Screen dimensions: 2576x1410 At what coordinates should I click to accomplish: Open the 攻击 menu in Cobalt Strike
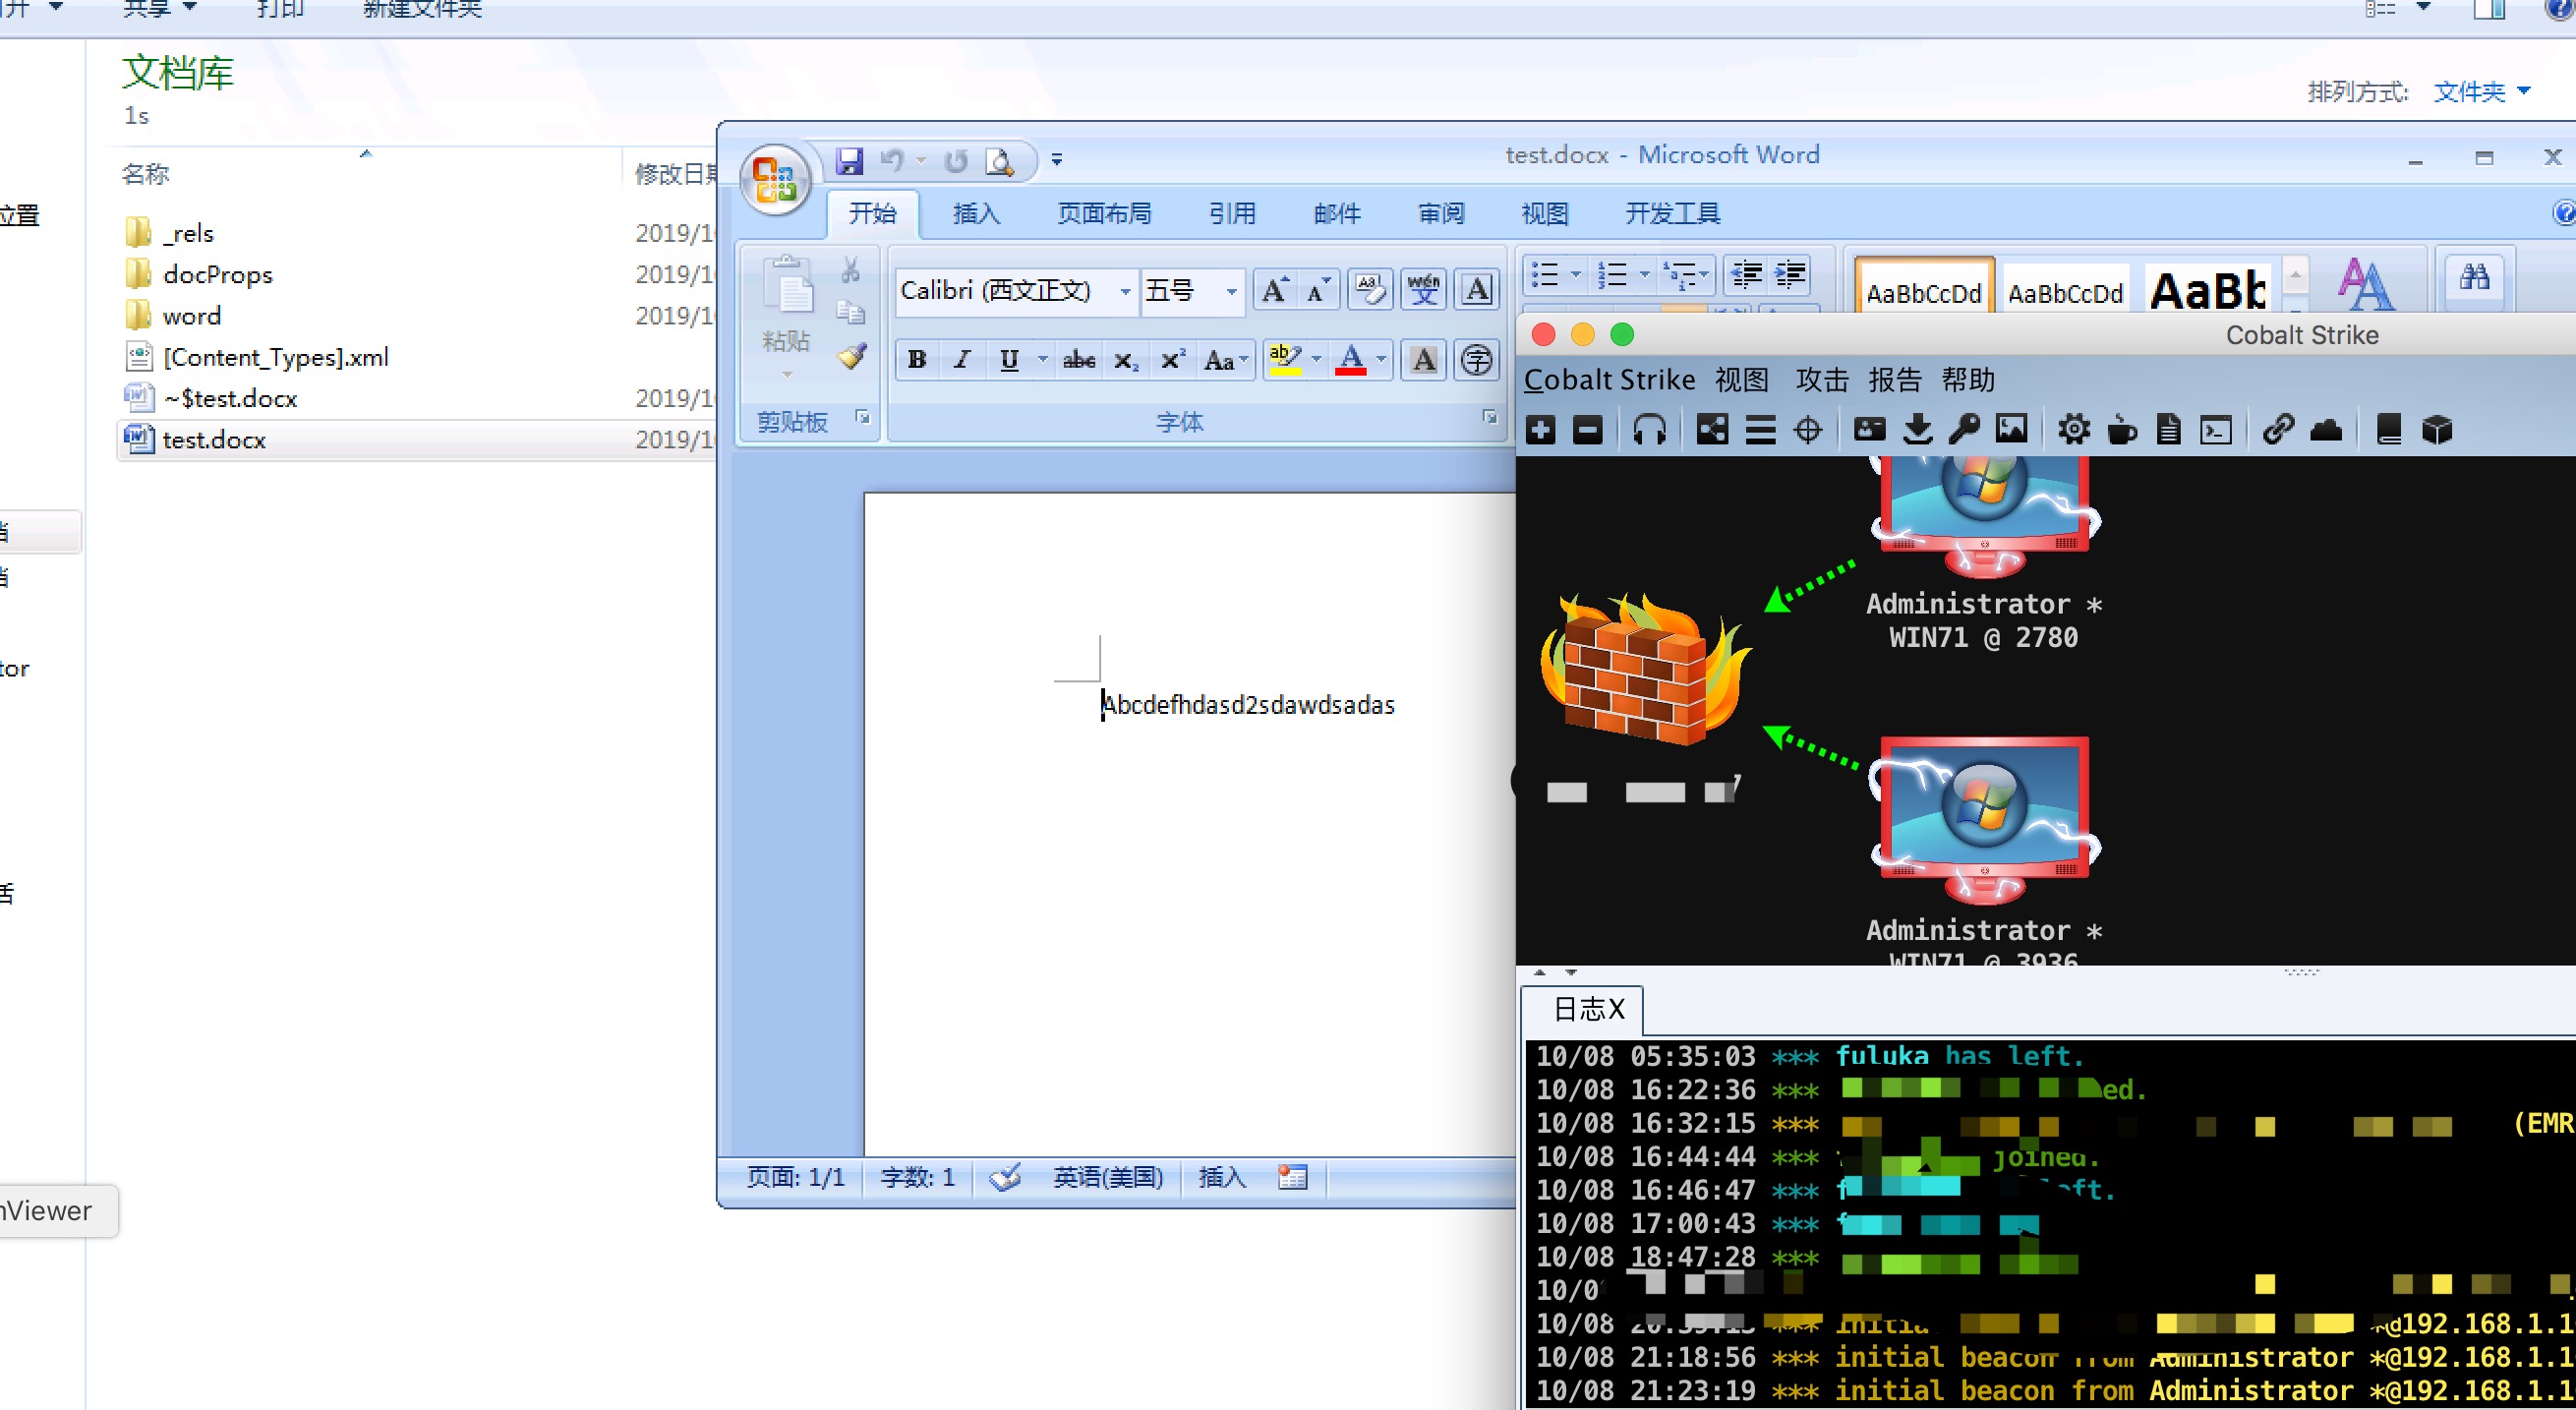tap(1822, 380)
